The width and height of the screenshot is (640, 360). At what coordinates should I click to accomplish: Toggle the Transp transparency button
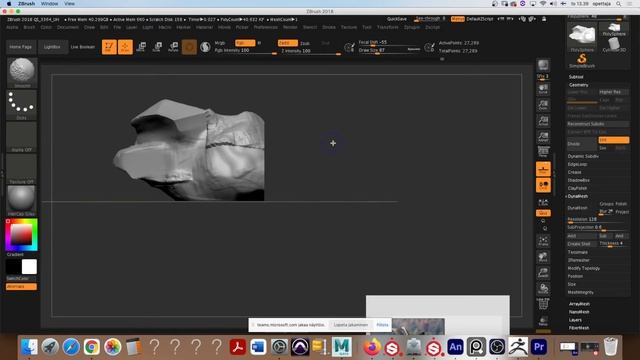pyautogui.click(x=543, y=320)
